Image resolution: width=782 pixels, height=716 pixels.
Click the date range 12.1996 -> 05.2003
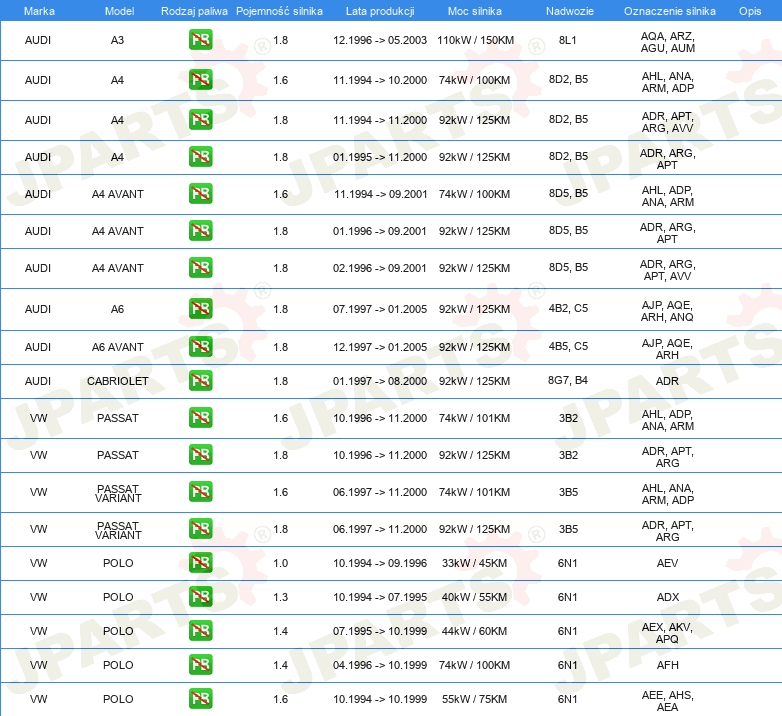(x=380, y=40)
